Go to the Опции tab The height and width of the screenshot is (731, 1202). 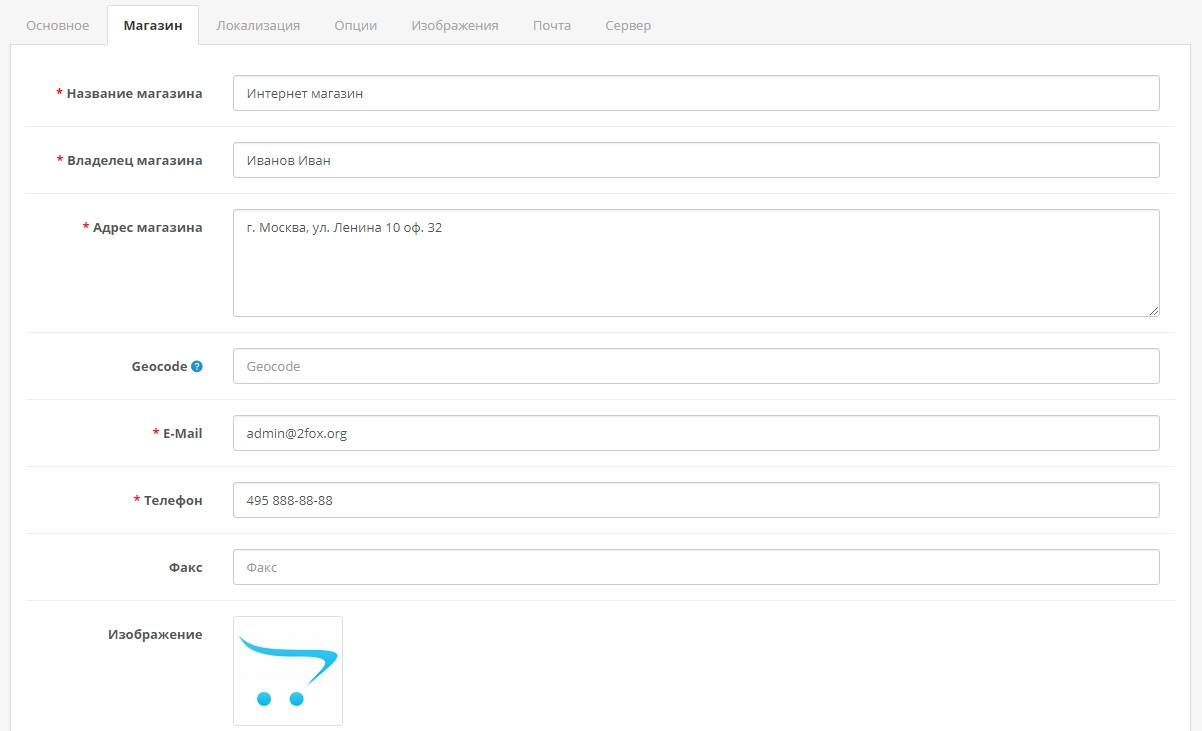pyautogui.click(x=356, y=25)
